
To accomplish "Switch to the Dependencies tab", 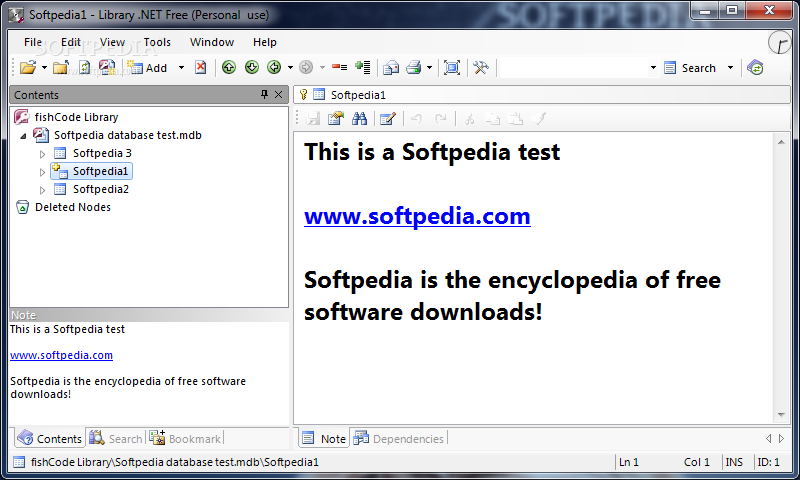I will point(399,438).
